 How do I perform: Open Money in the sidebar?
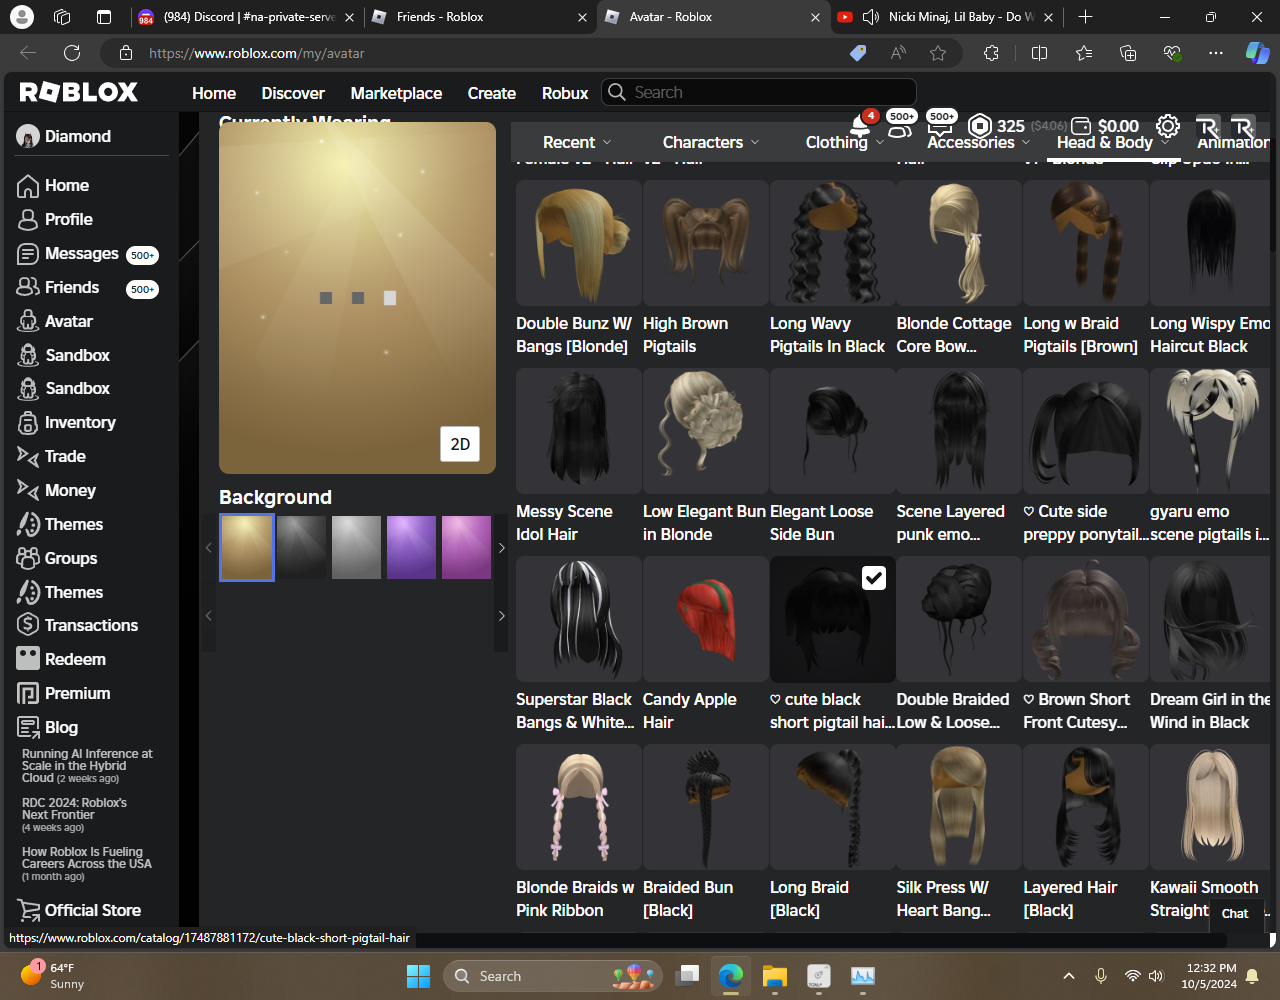56,491
